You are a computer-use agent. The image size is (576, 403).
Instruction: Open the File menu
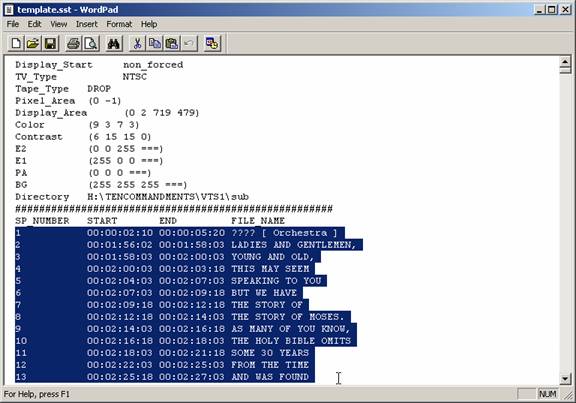click(13, 24)
